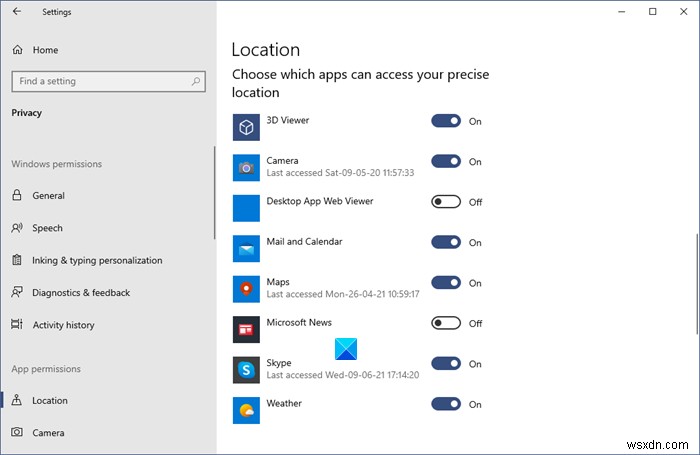Image resolution: width=700 pixels, height=455 pixels.
Task: Enable Desktop App Web Viewer location toggle
Action: (x=446, y=202)
